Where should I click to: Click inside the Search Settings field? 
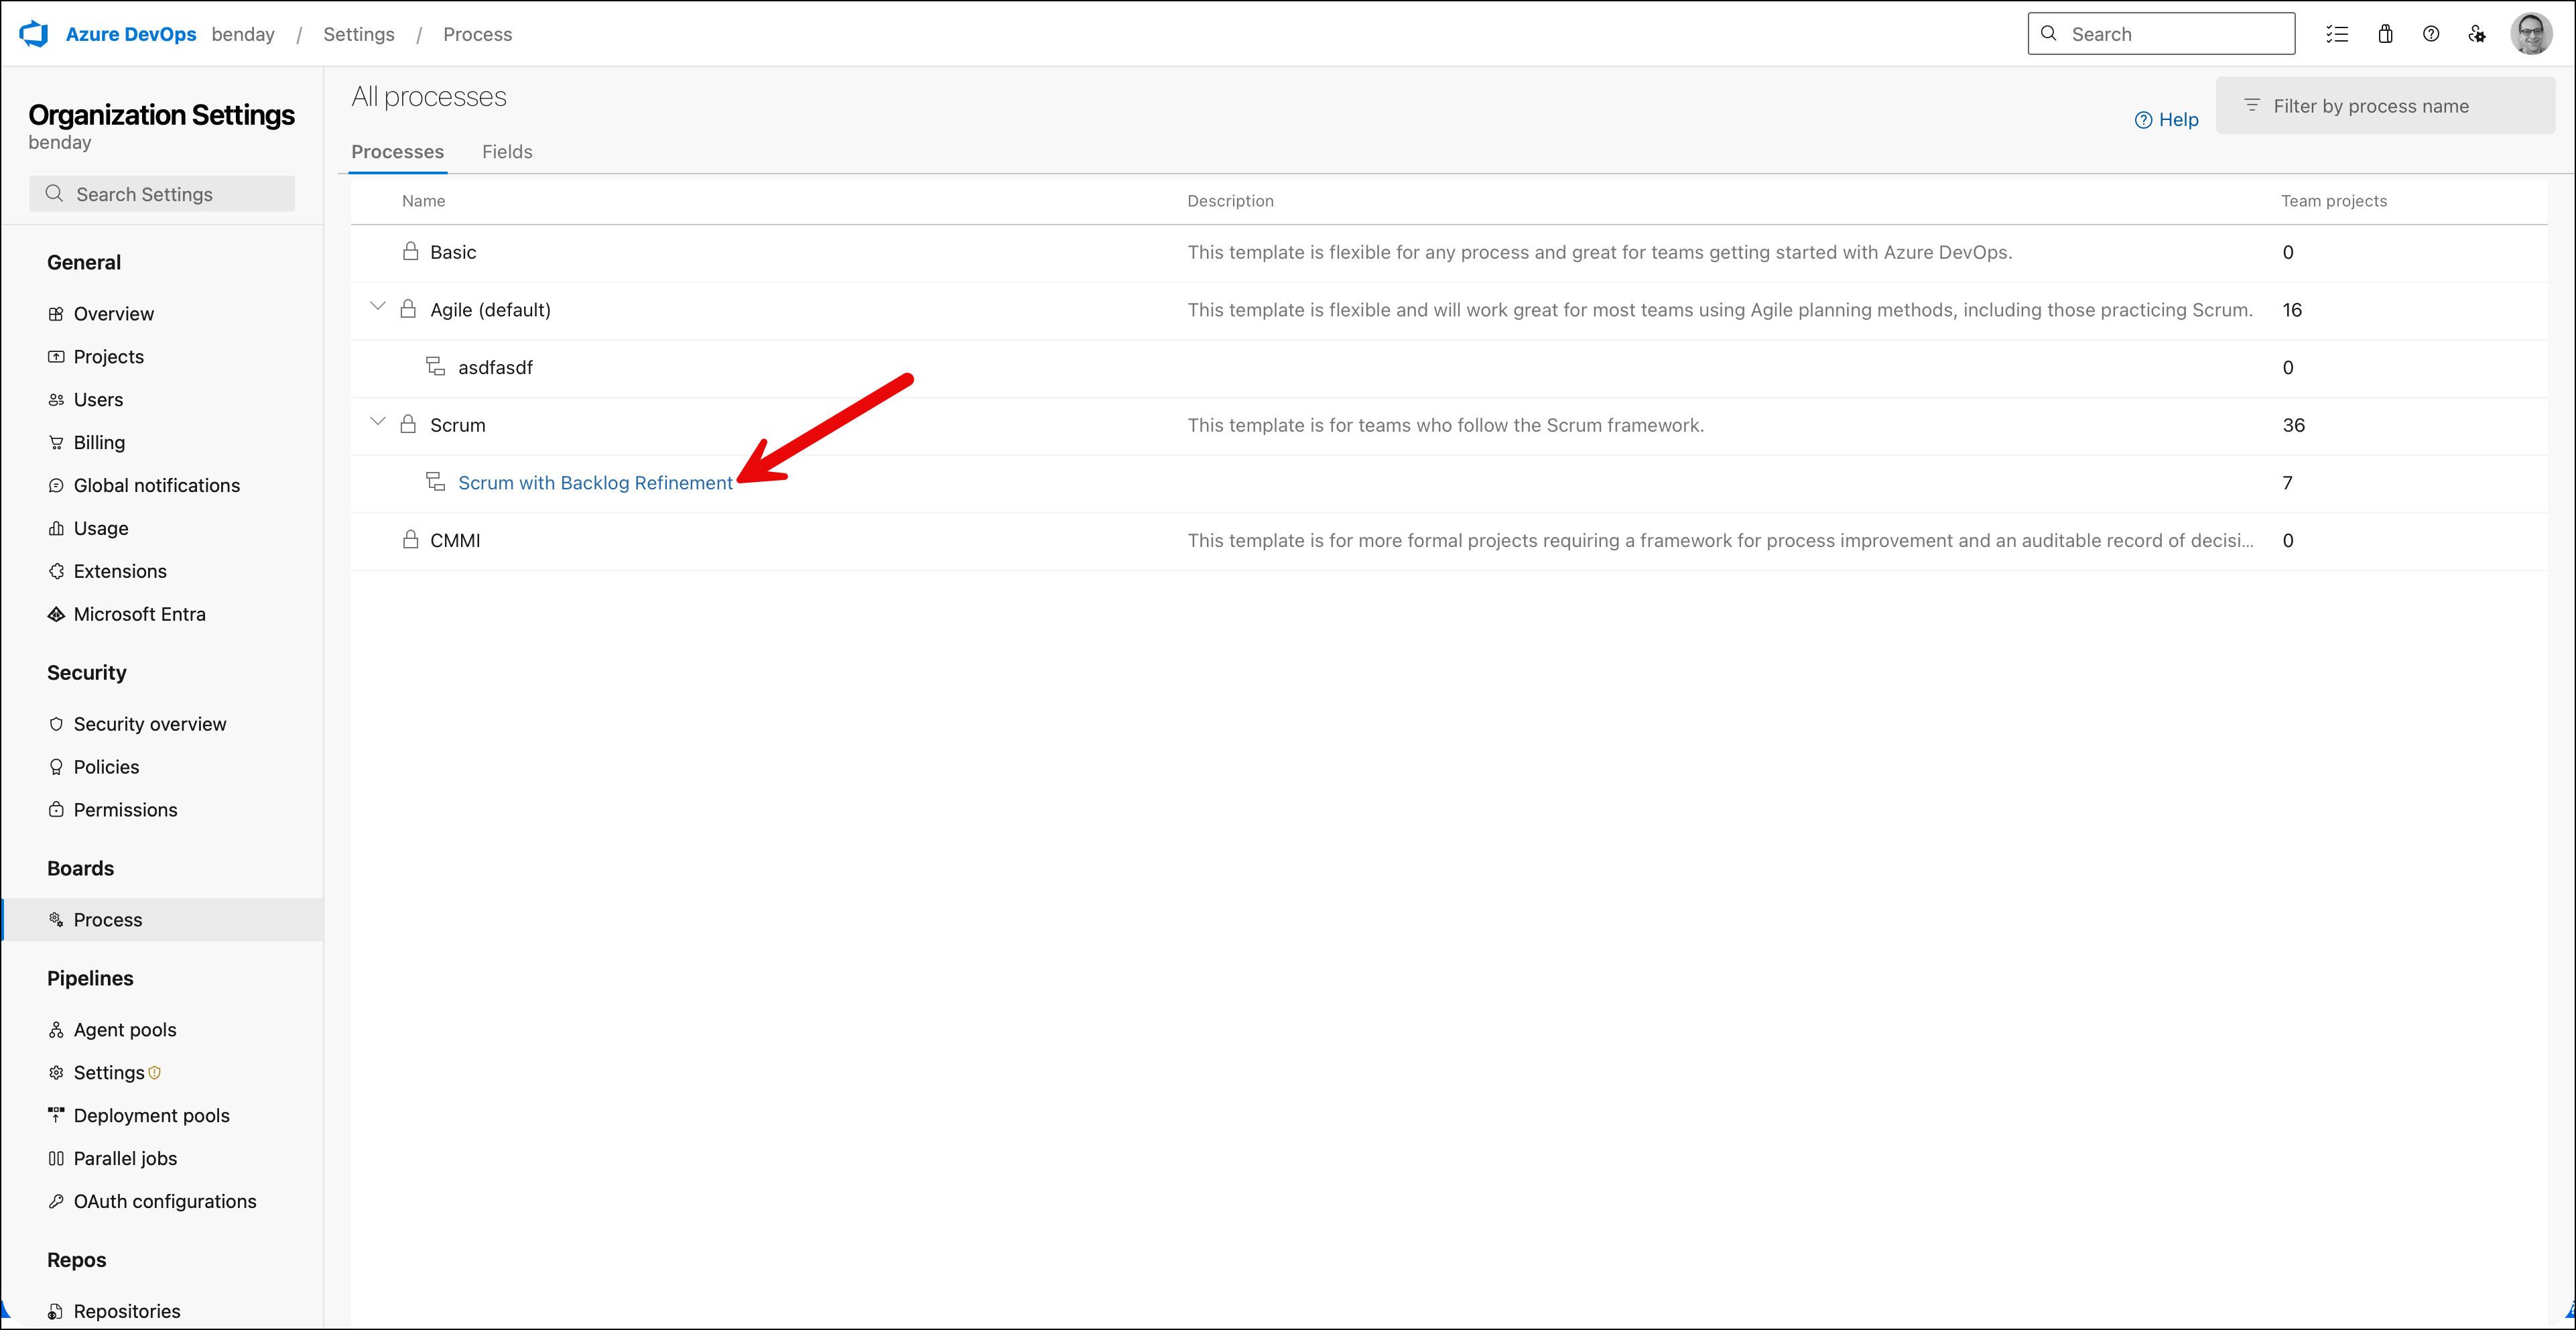coord(162,193)
